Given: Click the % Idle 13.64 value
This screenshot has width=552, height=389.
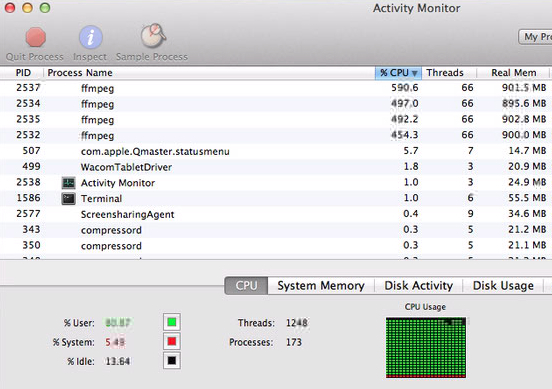Looking at the screenshot, I should point(118,362).
